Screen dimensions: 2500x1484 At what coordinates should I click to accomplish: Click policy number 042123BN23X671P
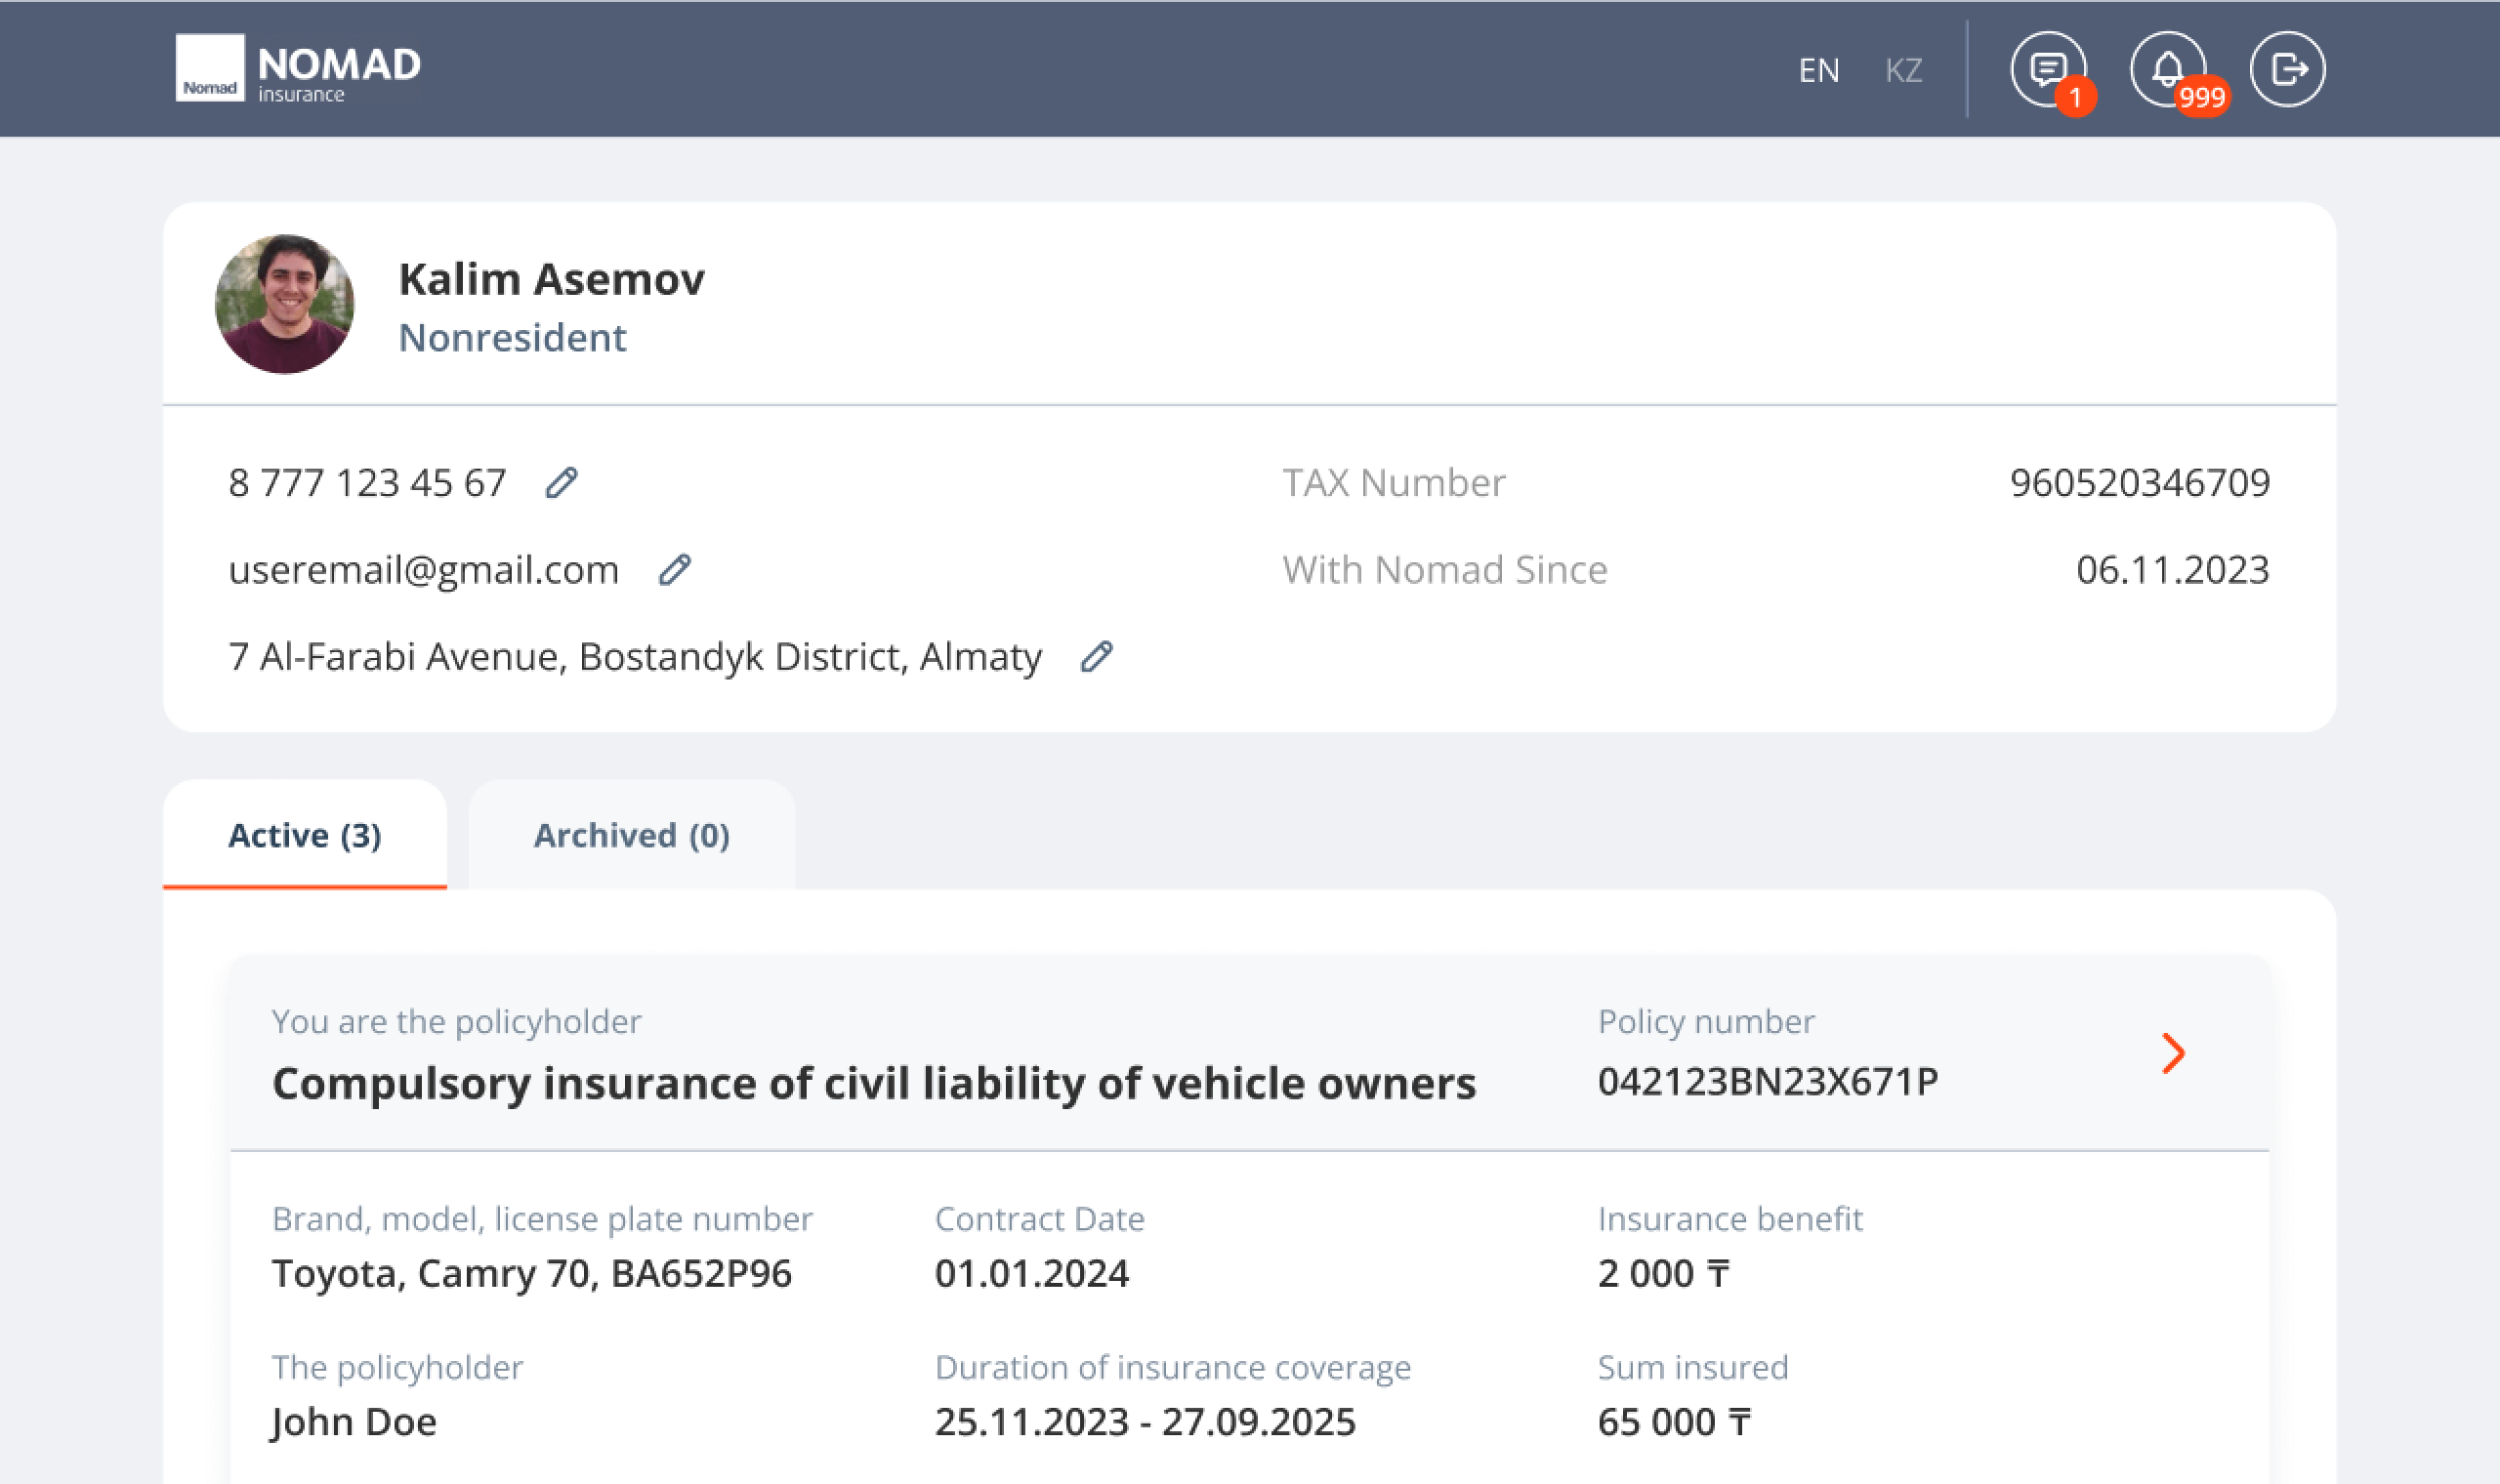[1767, 1081]
